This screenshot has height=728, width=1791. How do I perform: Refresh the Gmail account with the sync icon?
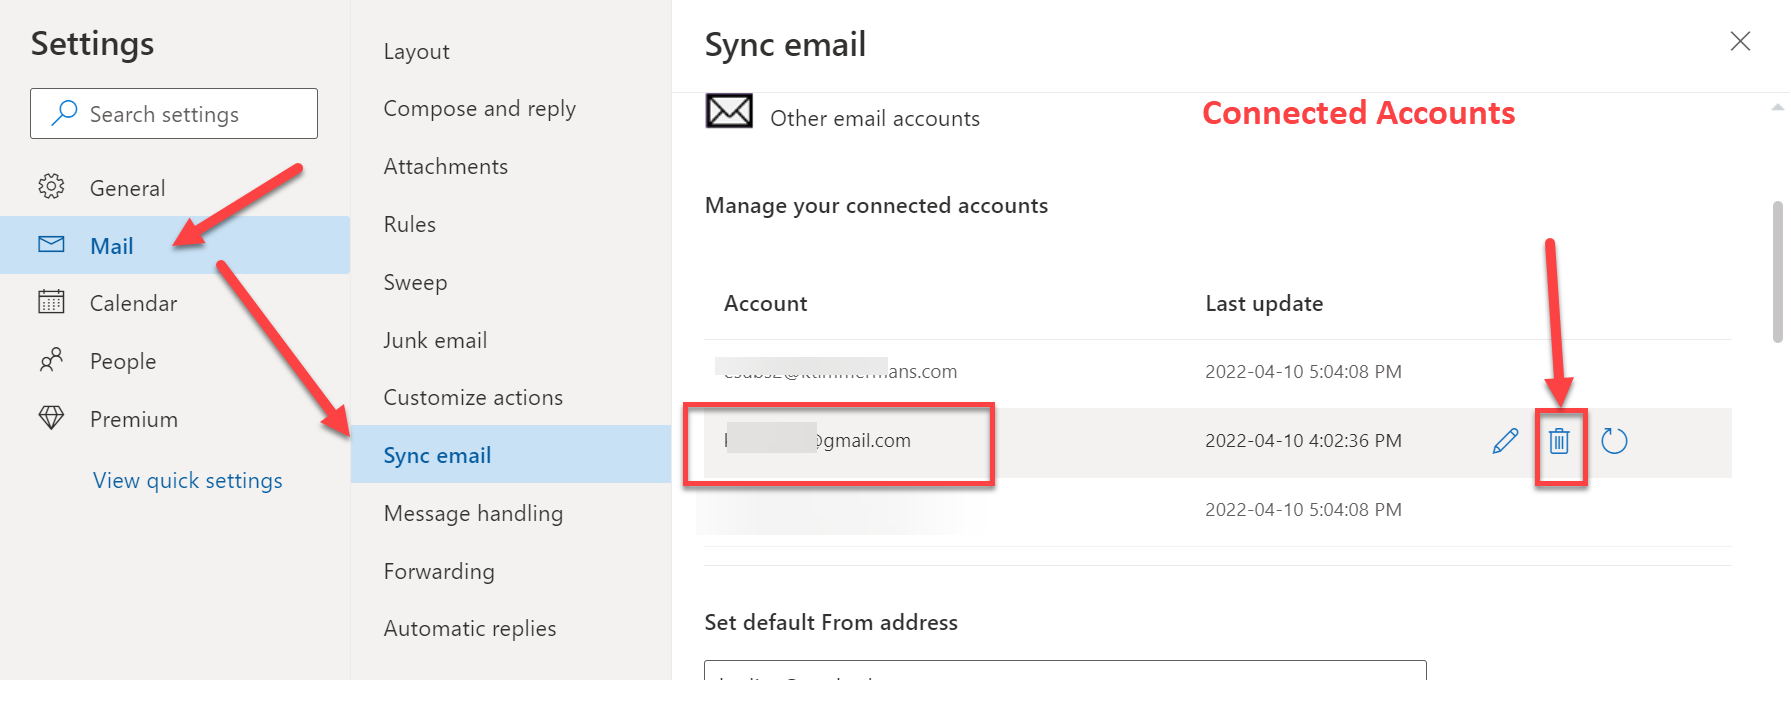pos(1614,441)
